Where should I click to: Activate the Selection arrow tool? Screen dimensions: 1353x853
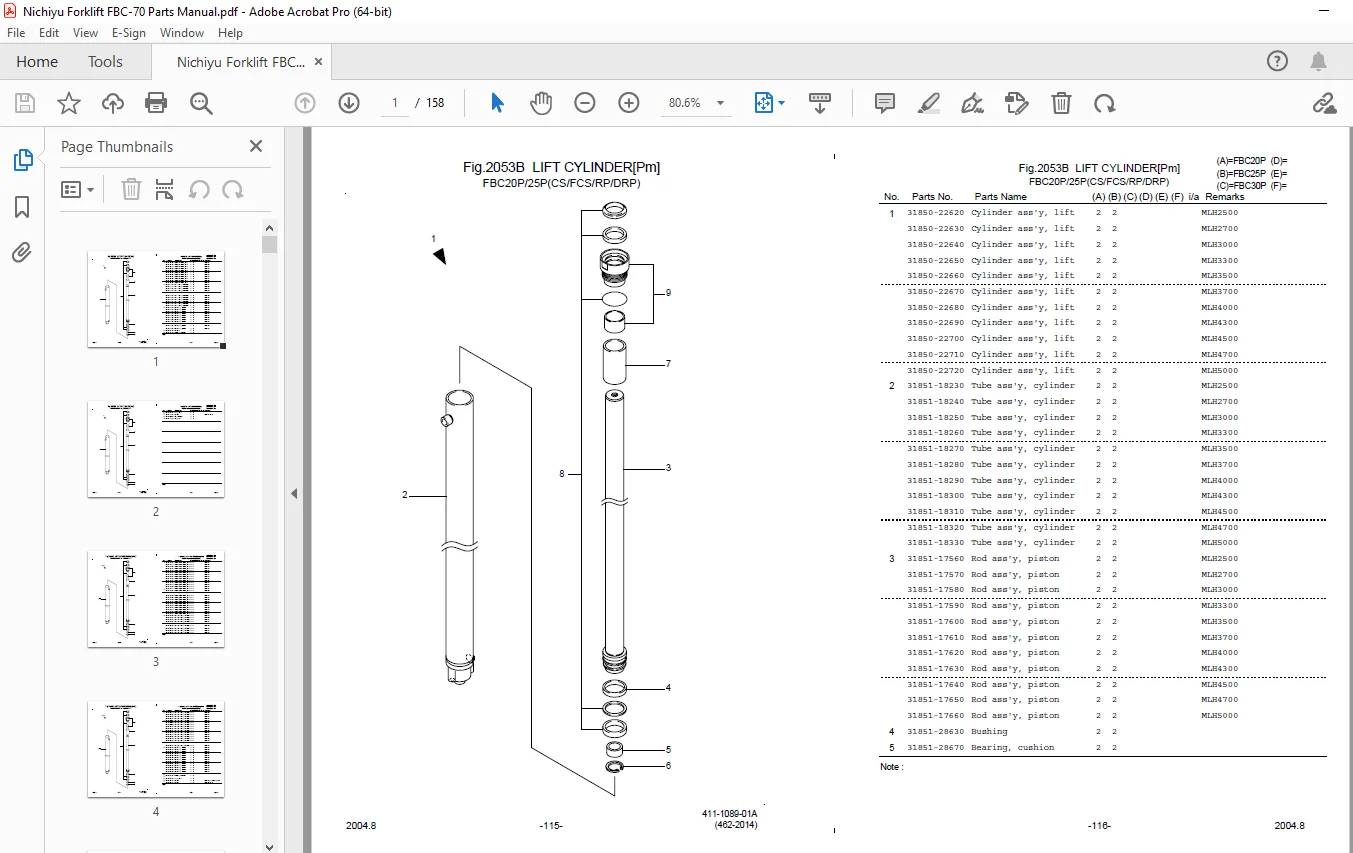point(498,103)
